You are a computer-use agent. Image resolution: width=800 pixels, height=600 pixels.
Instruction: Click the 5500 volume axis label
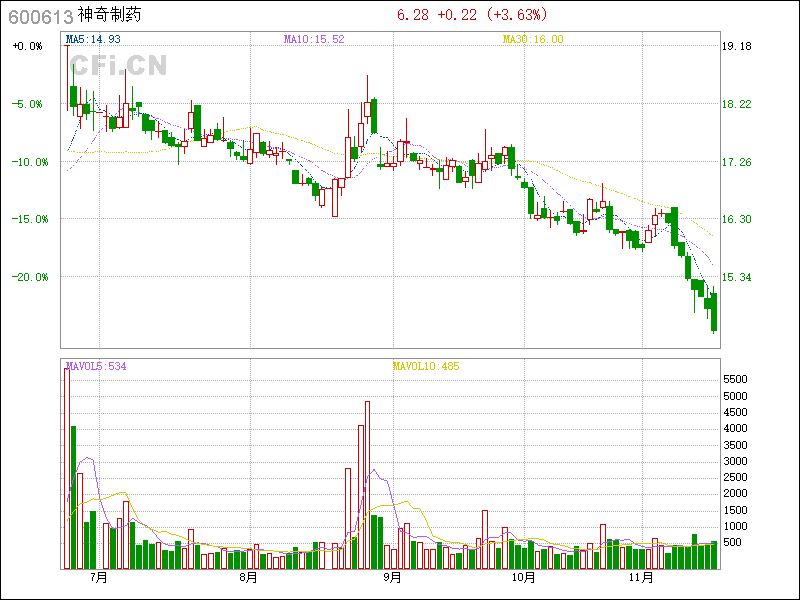coord(736,380)
